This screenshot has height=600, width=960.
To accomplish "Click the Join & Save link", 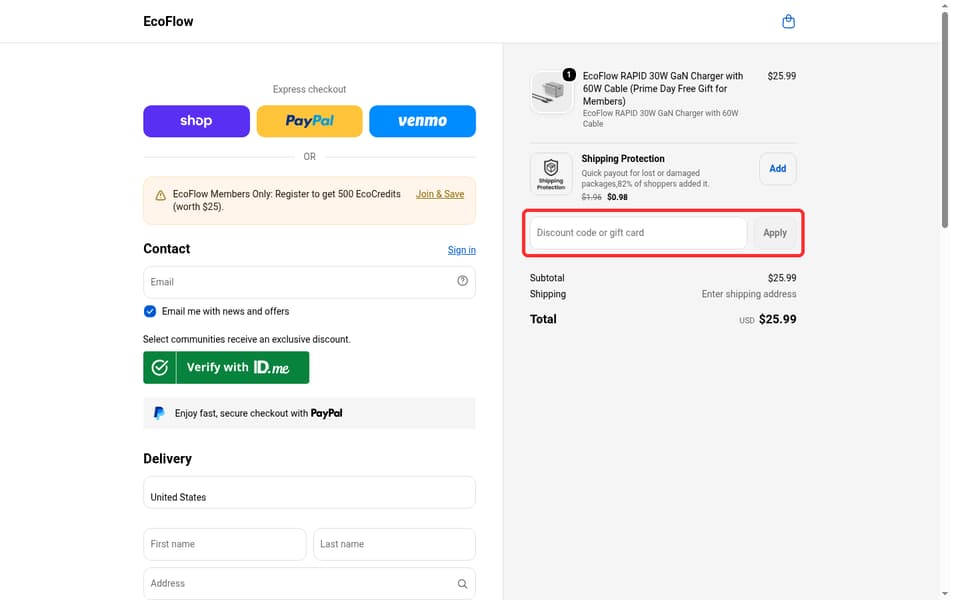I will pos(440,194).
